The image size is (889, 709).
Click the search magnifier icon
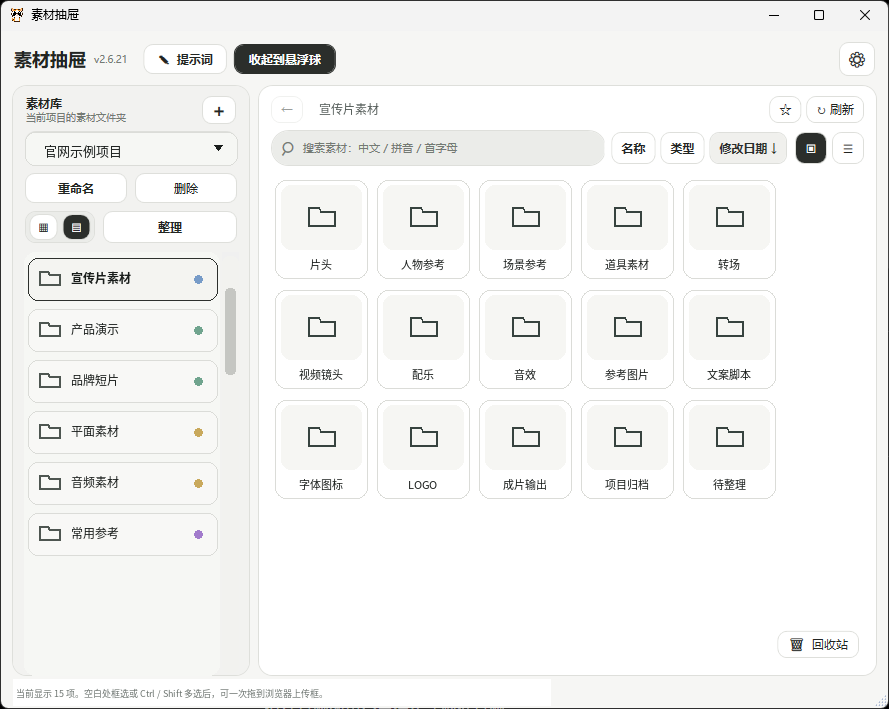click(287, 148)
